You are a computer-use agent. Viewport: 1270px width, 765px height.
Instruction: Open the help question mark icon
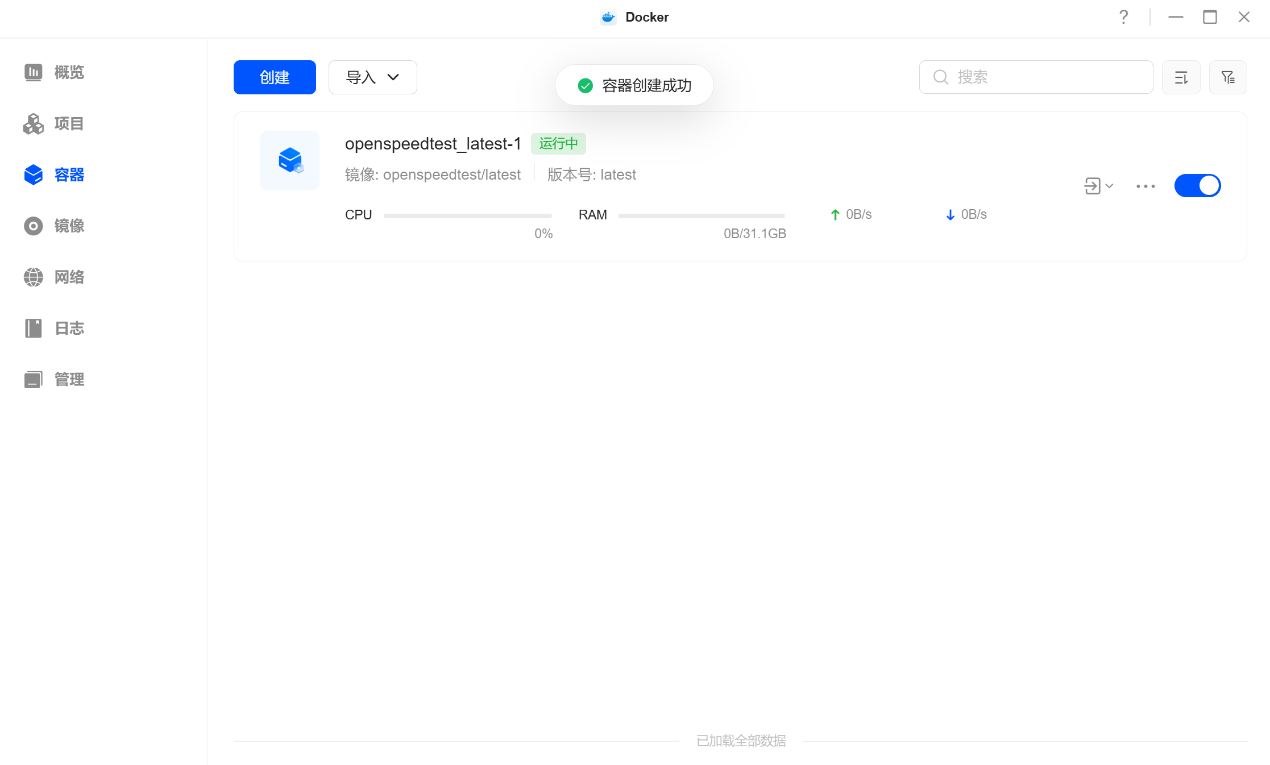point(1123,17)
